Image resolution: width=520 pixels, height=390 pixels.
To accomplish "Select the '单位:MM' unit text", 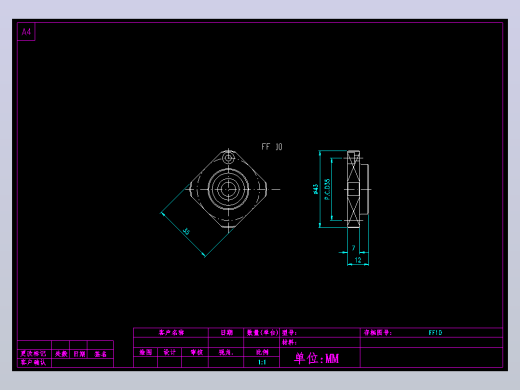I will click(316, 358).
